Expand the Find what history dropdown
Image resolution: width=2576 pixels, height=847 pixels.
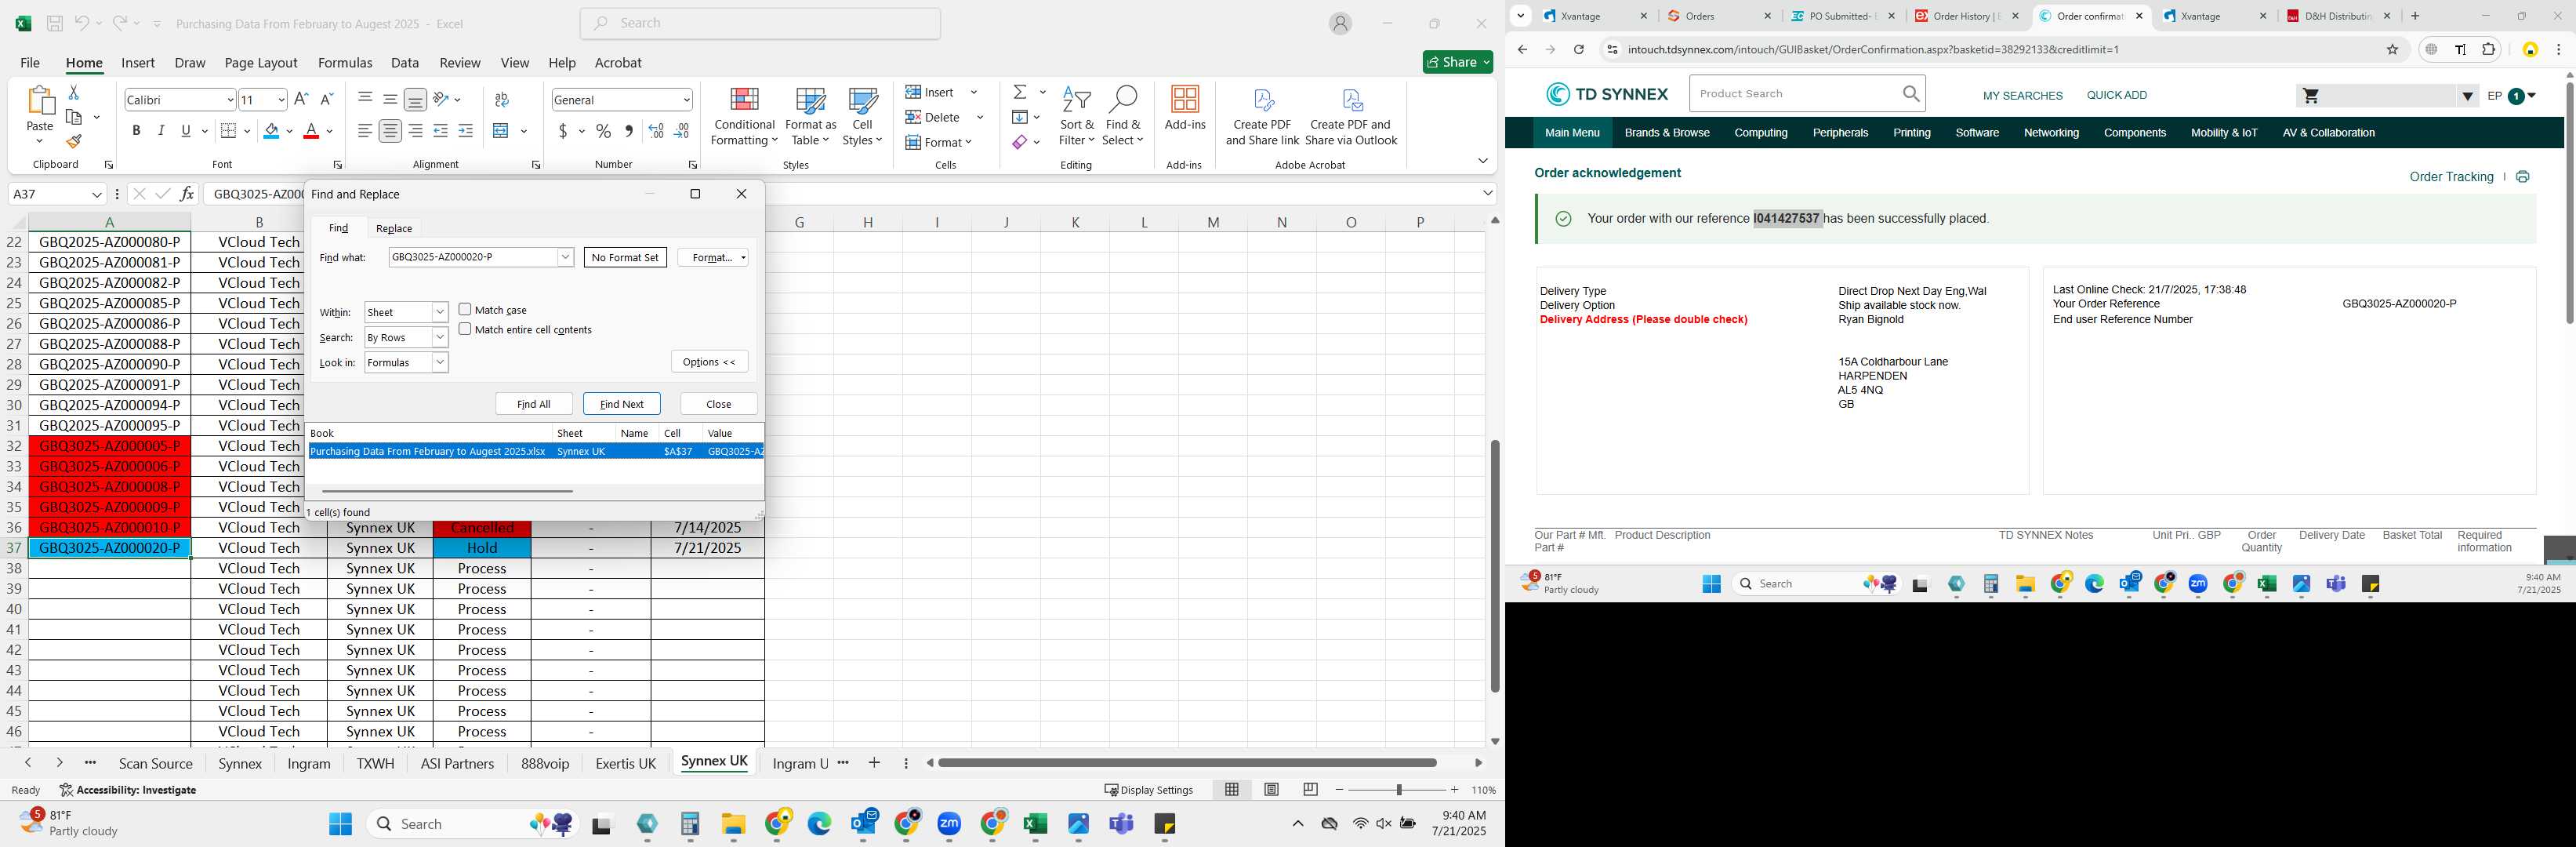565,257
